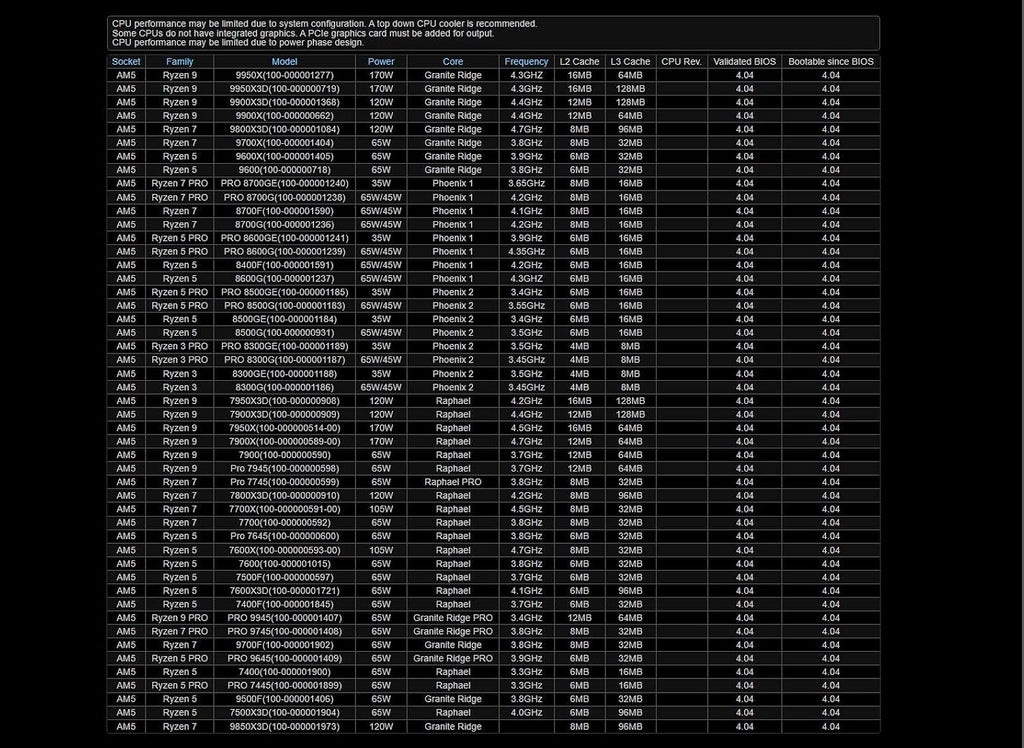
Task: Select model 7950X3D(100-000000908) cell
Action: point(285,400)
